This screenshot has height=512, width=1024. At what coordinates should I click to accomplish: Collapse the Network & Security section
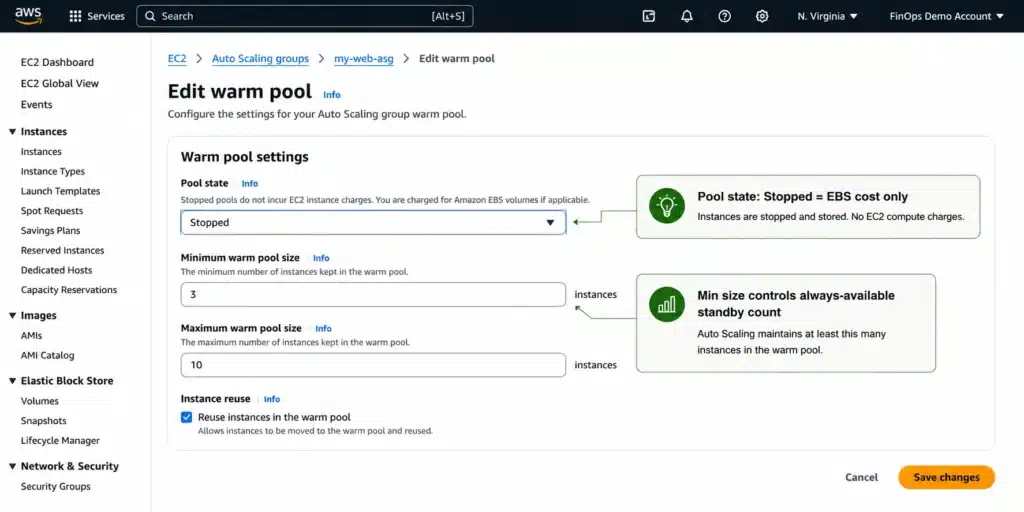(12, 466)
